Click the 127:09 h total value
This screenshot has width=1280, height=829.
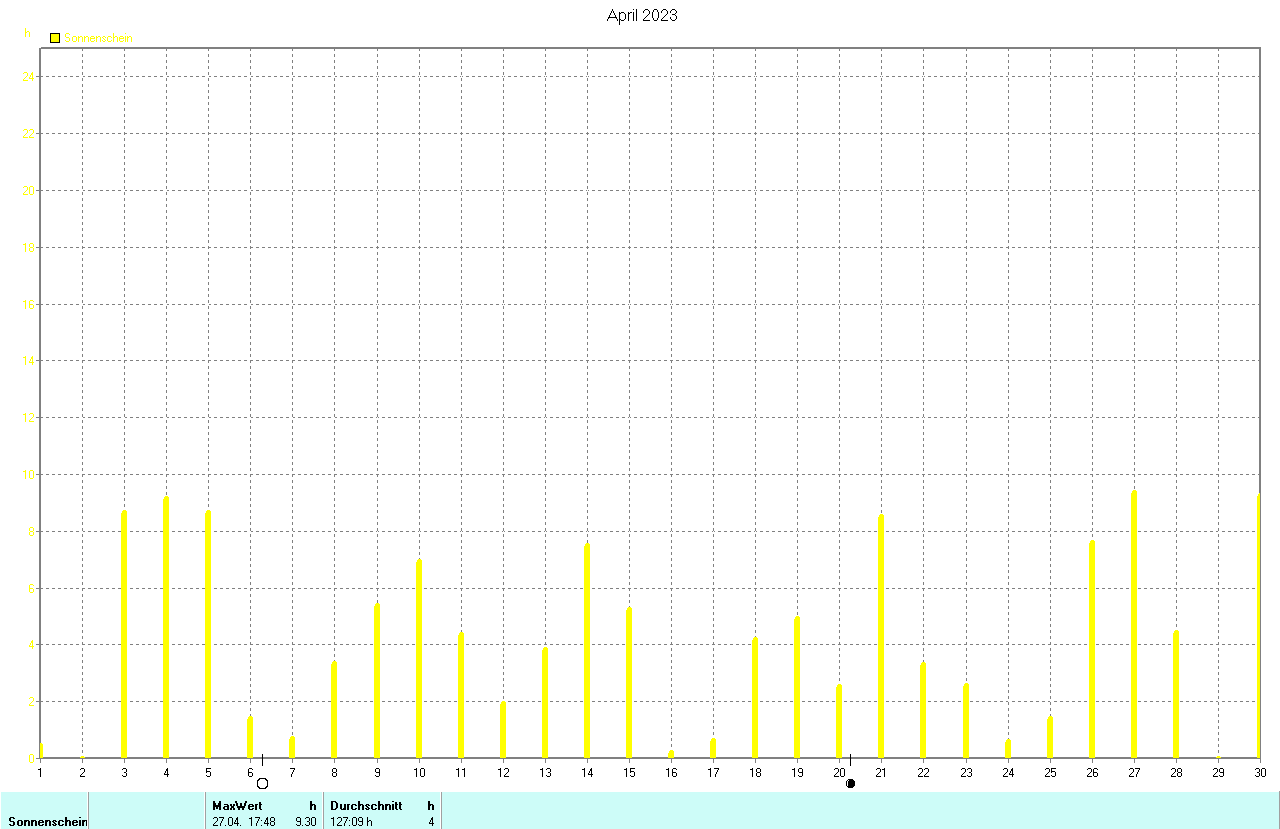pyautogui.click(x=351, y=822)
